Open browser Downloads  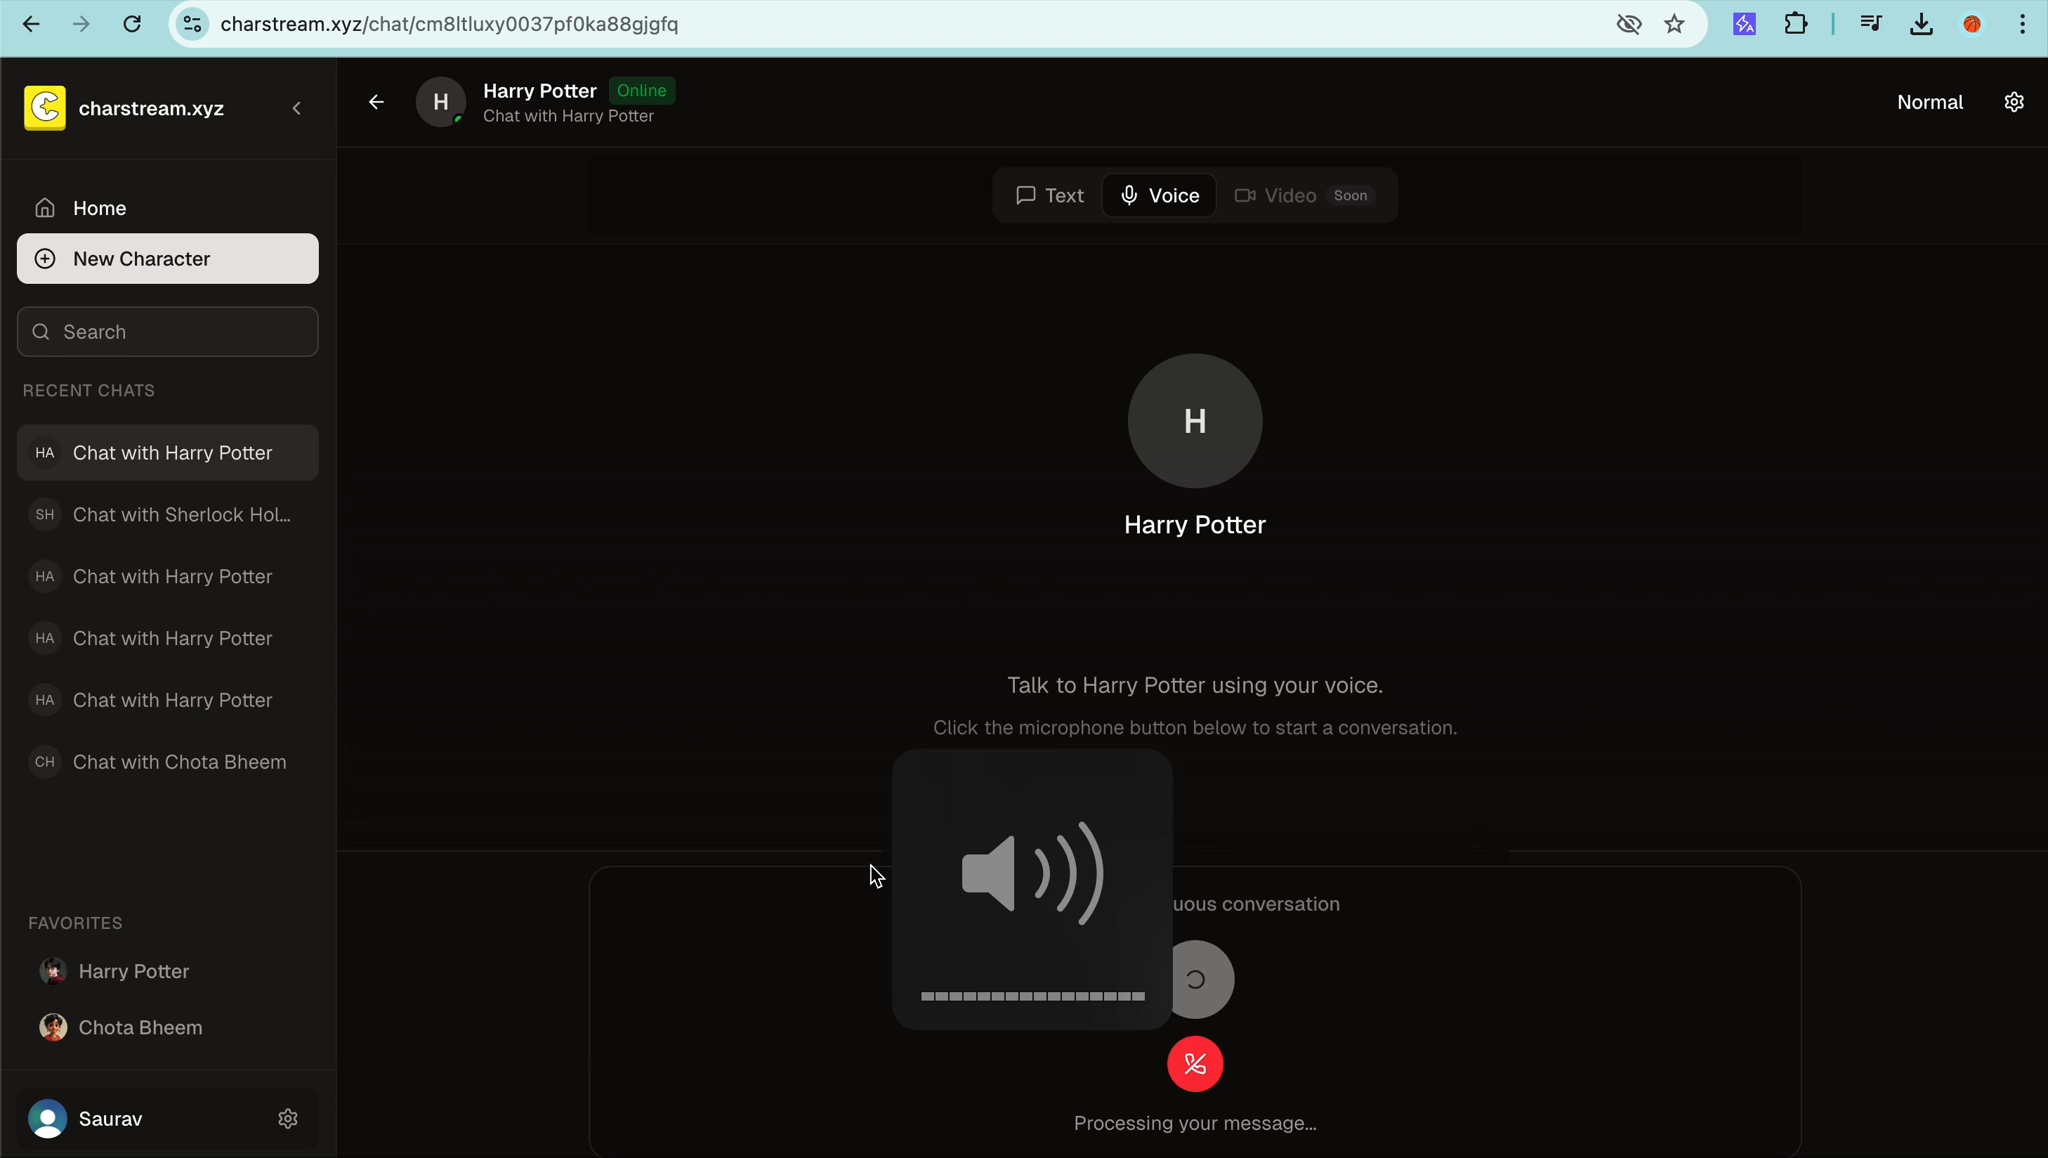[x=1921, y=24]
